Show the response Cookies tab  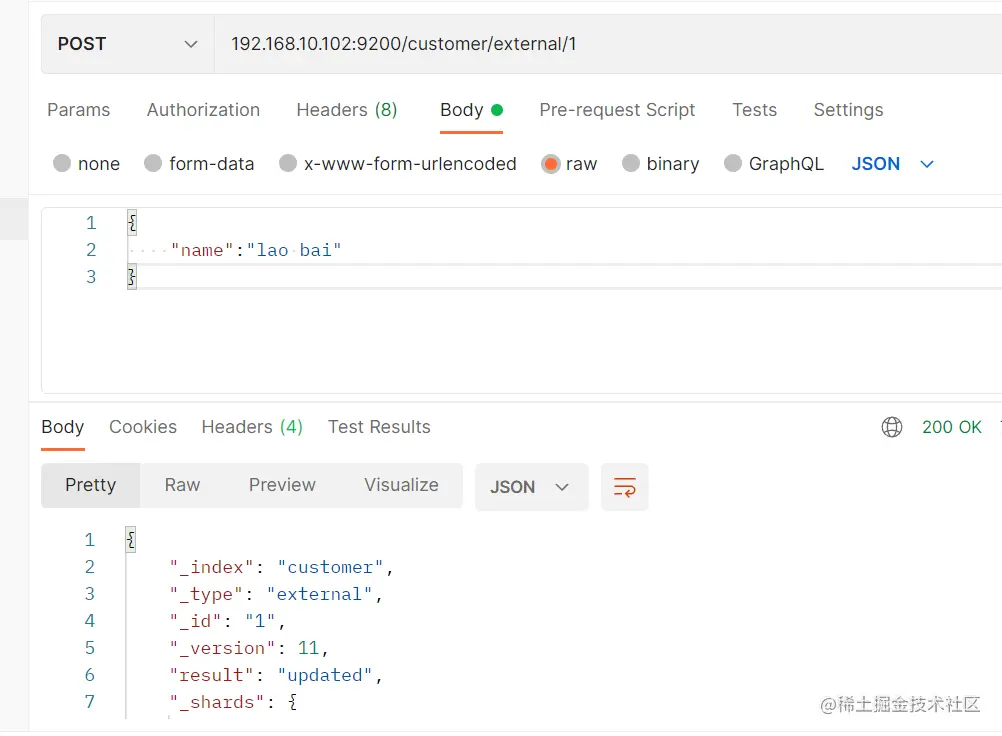coord(143,427)
